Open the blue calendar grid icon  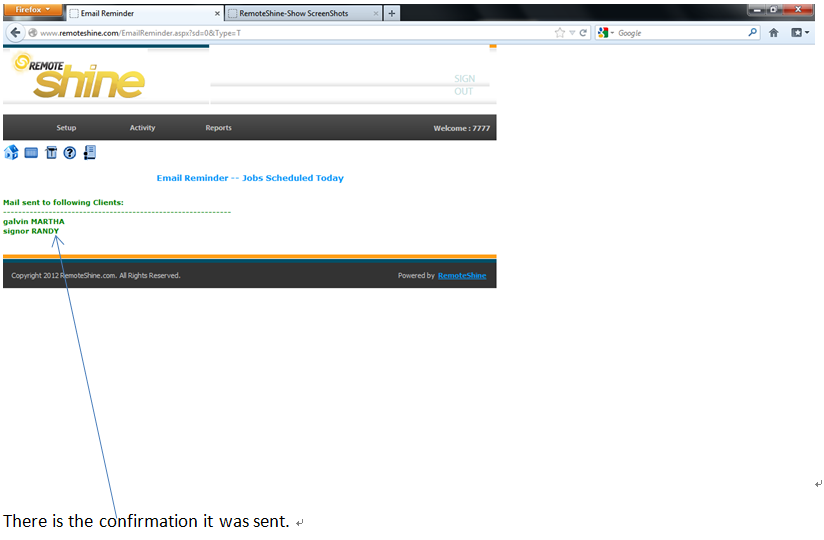pos(32,153)
